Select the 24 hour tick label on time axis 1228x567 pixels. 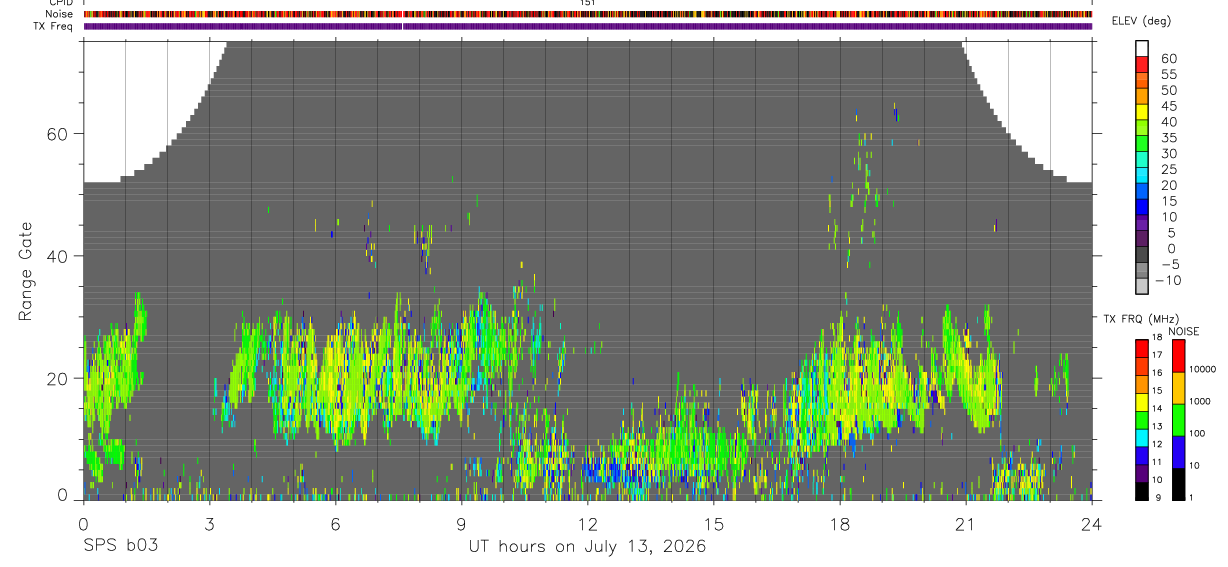pyautogui.click(x=1091, y=523)
